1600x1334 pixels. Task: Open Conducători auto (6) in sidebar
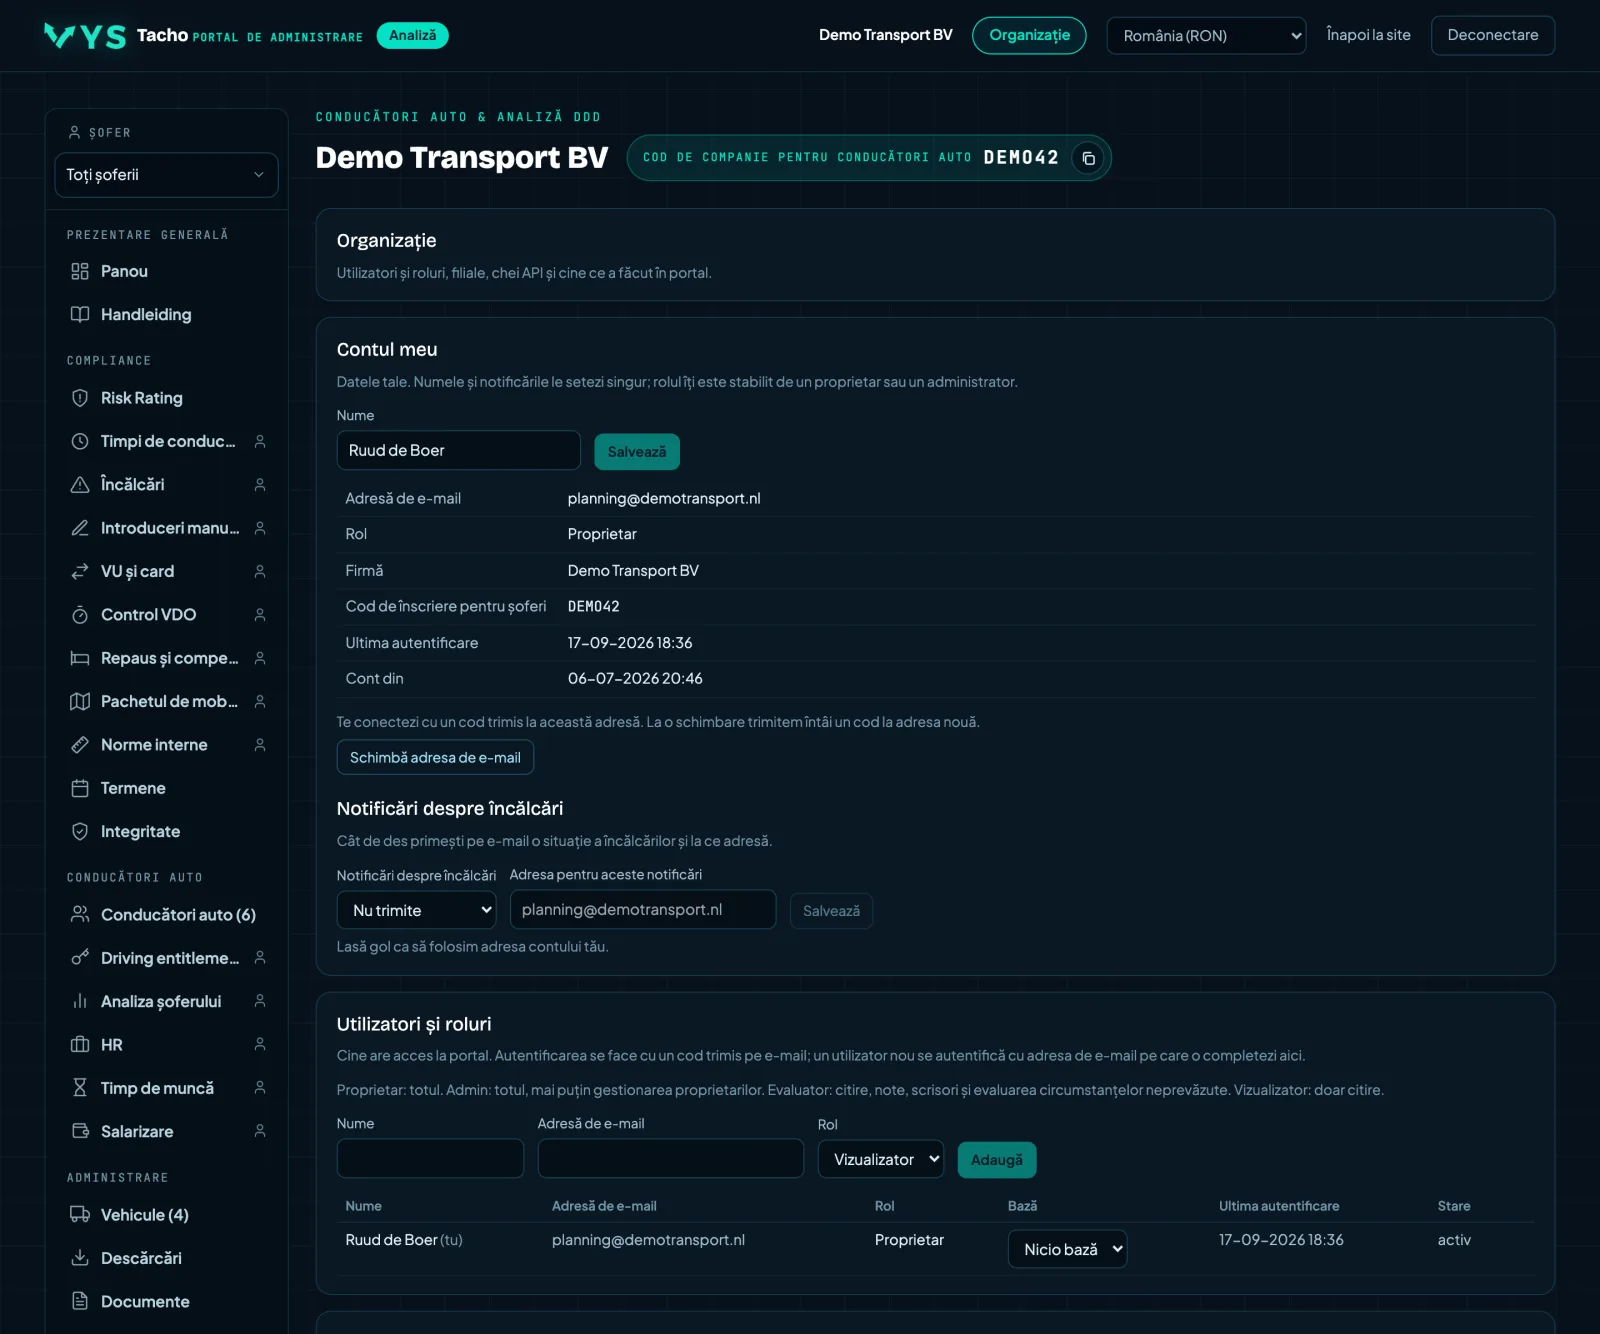[166, 915]
